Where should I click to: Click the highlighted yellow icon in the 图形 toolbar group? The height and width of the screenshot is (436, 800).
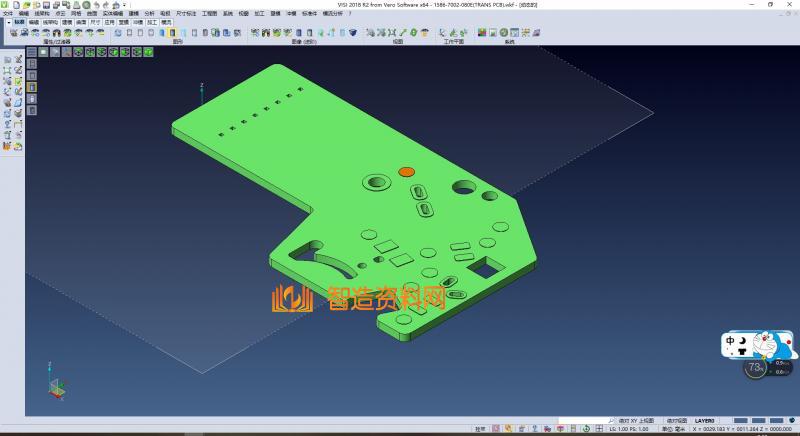[173, 33]
